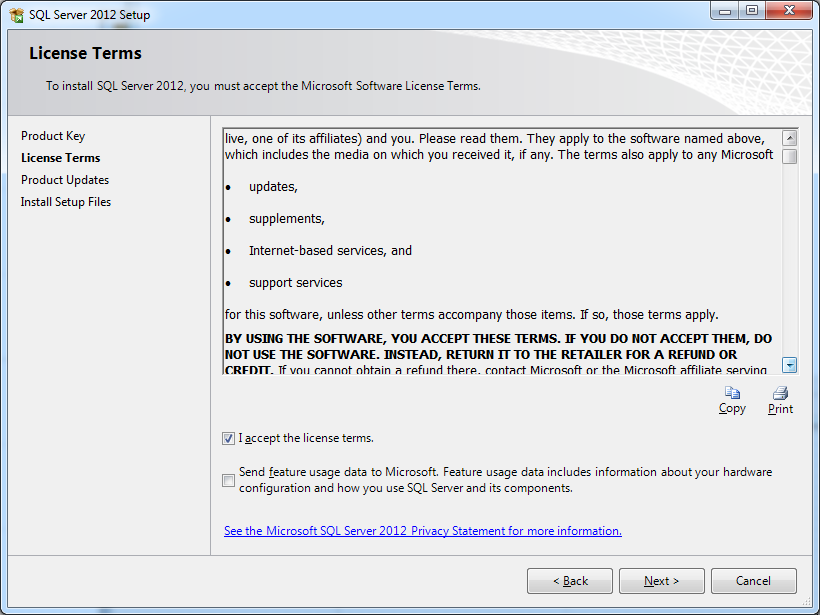Click the Next button

pos(662,581)
